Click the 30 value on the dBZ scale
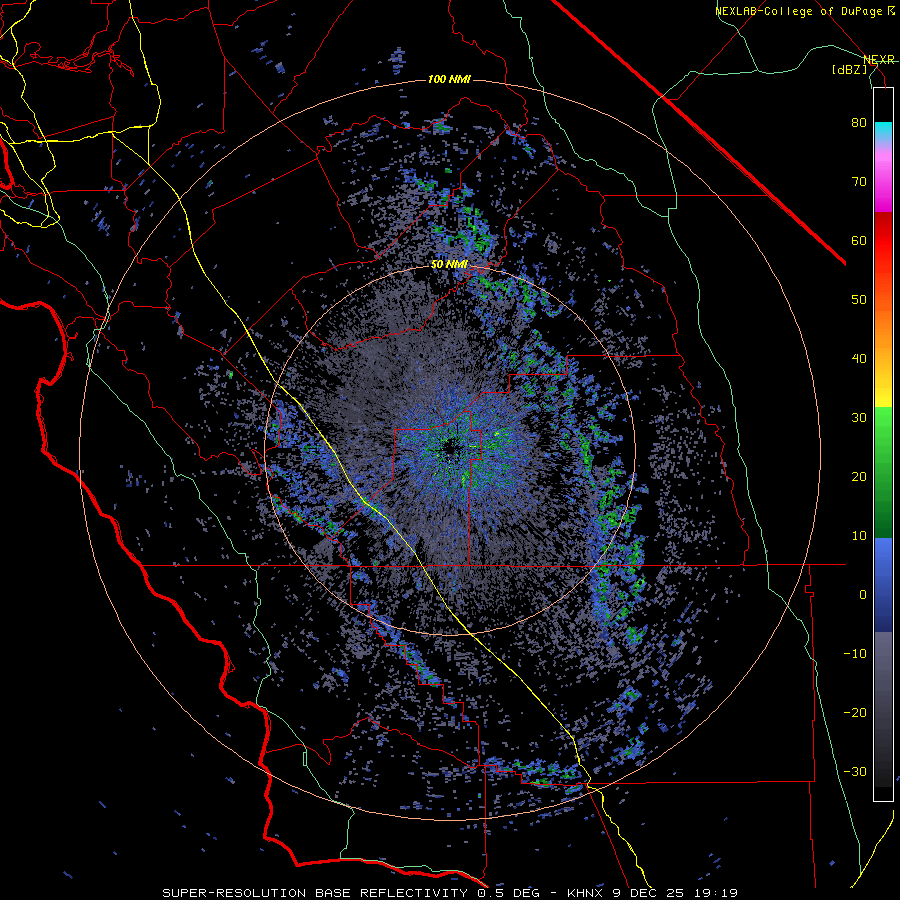 point(859,418)
